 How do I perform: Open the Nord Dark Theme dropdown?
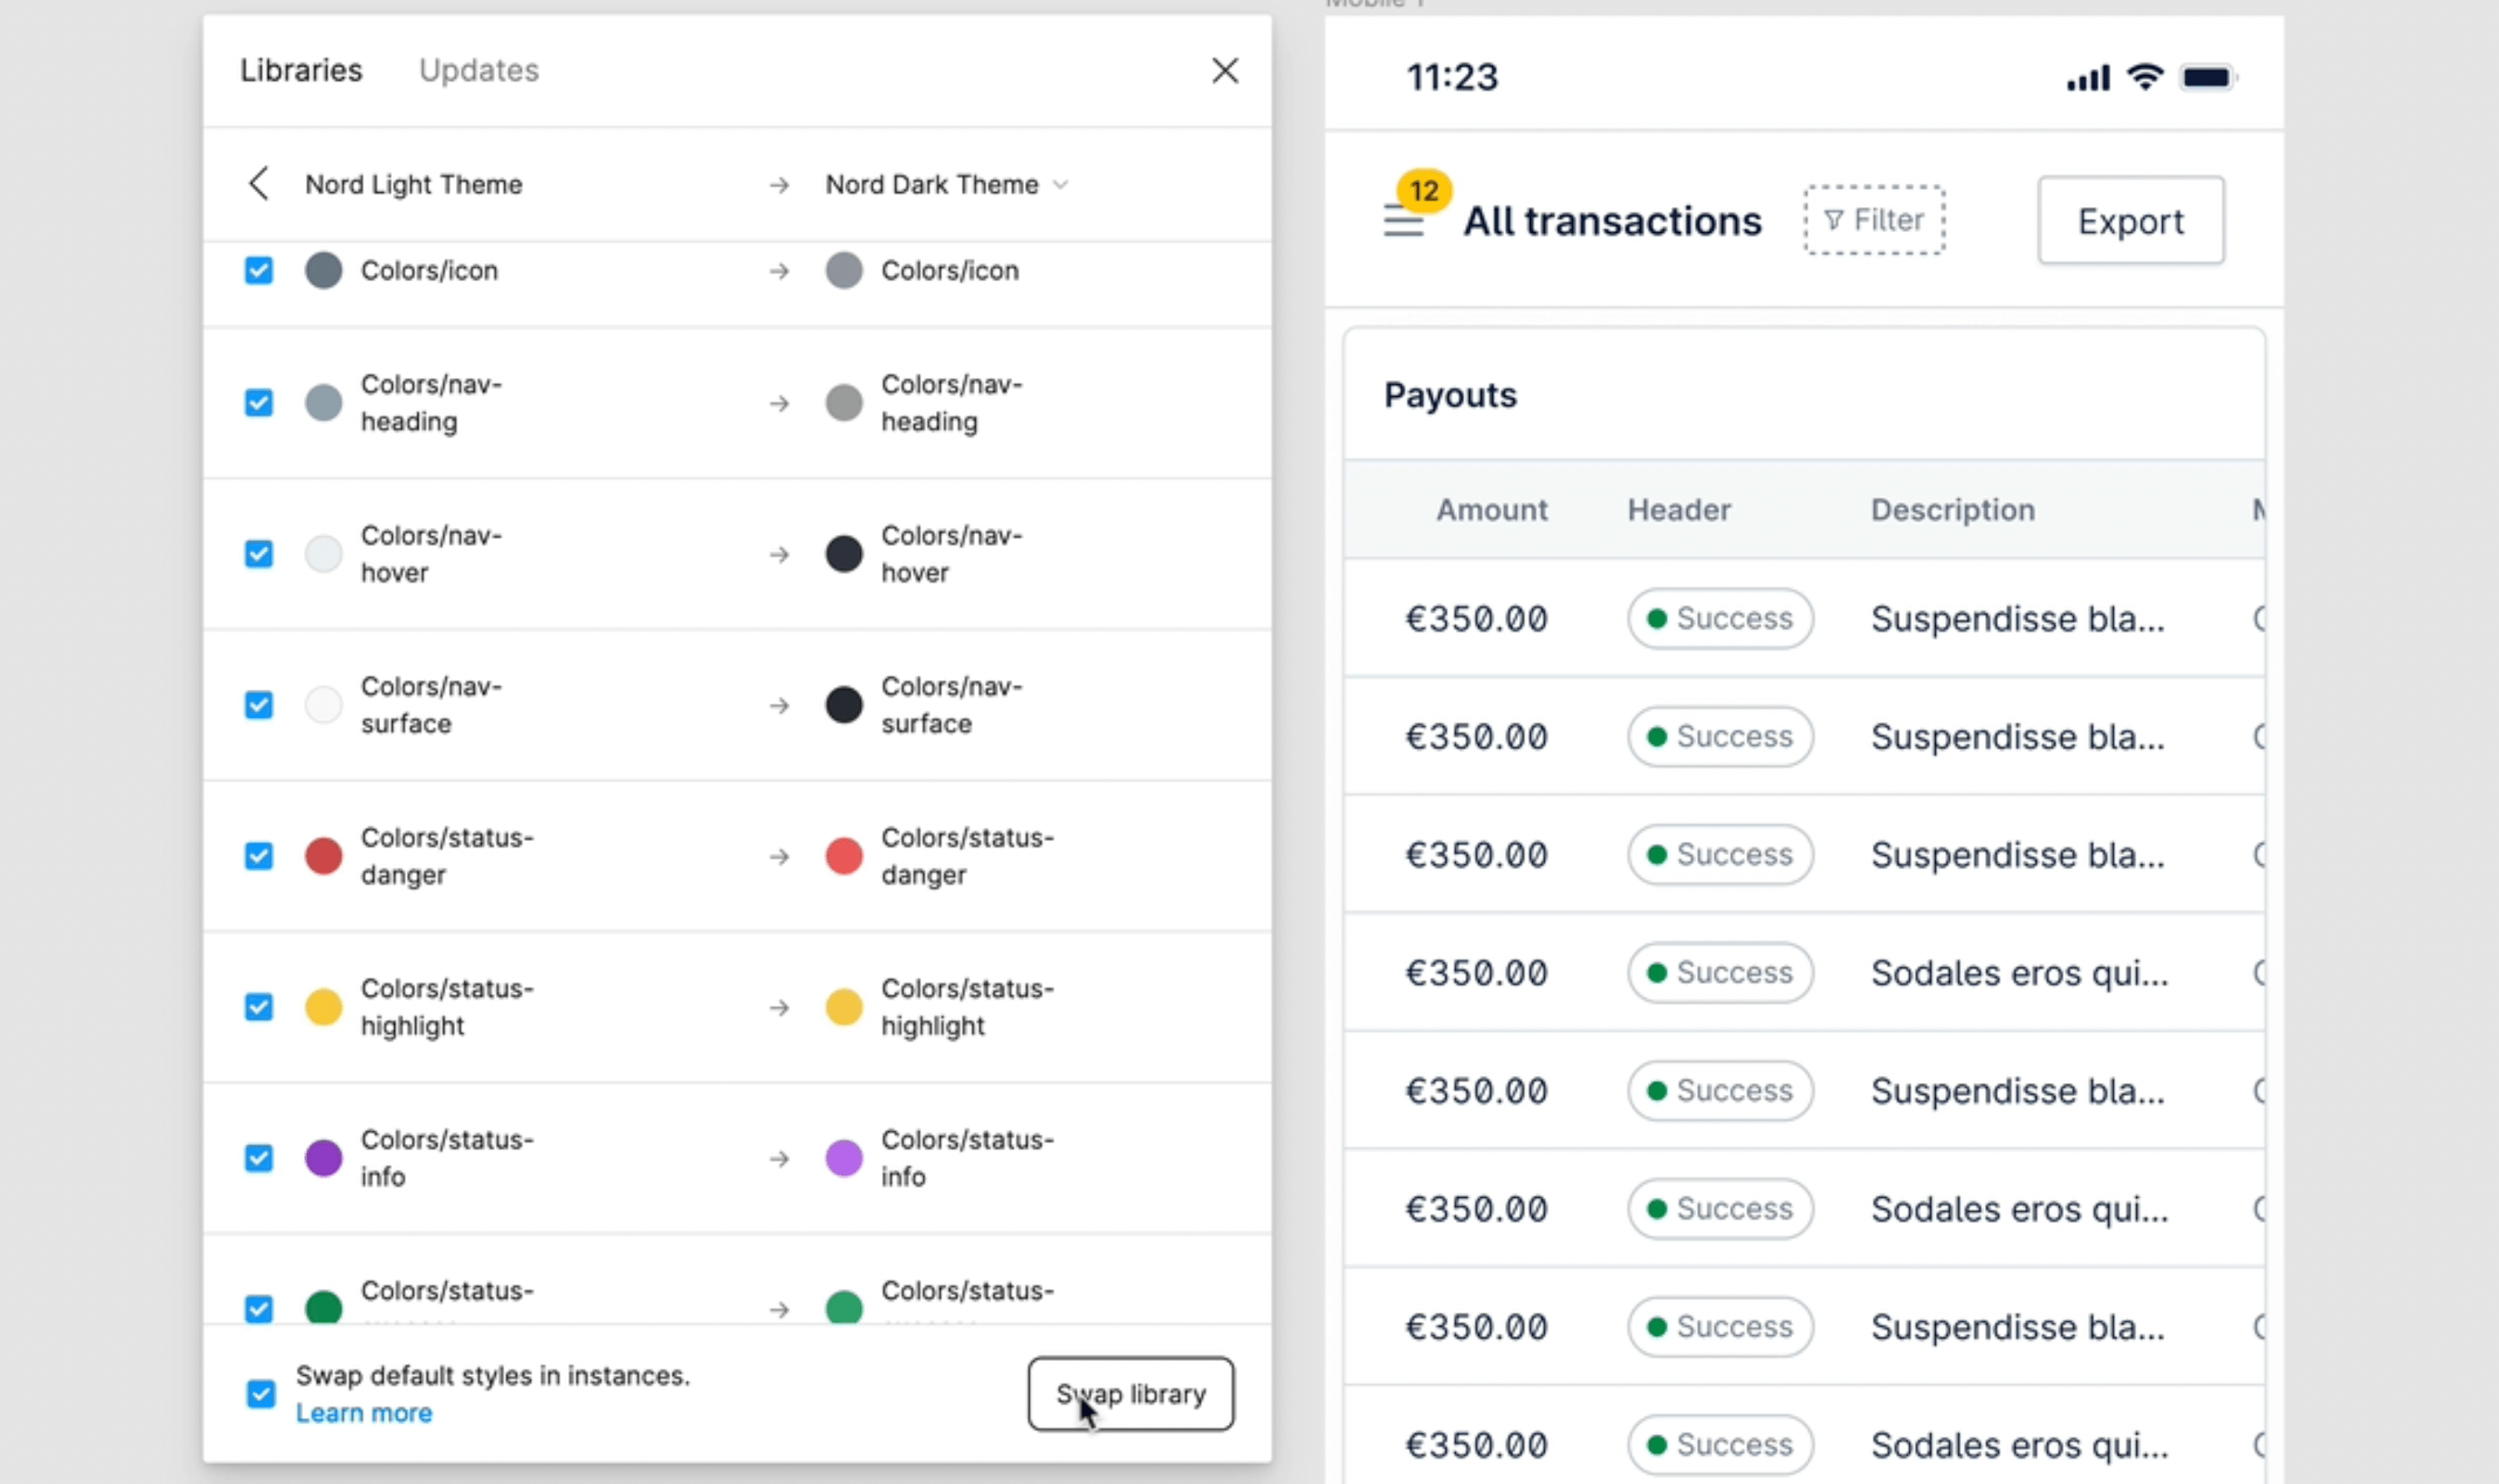[x=946, y=185]
